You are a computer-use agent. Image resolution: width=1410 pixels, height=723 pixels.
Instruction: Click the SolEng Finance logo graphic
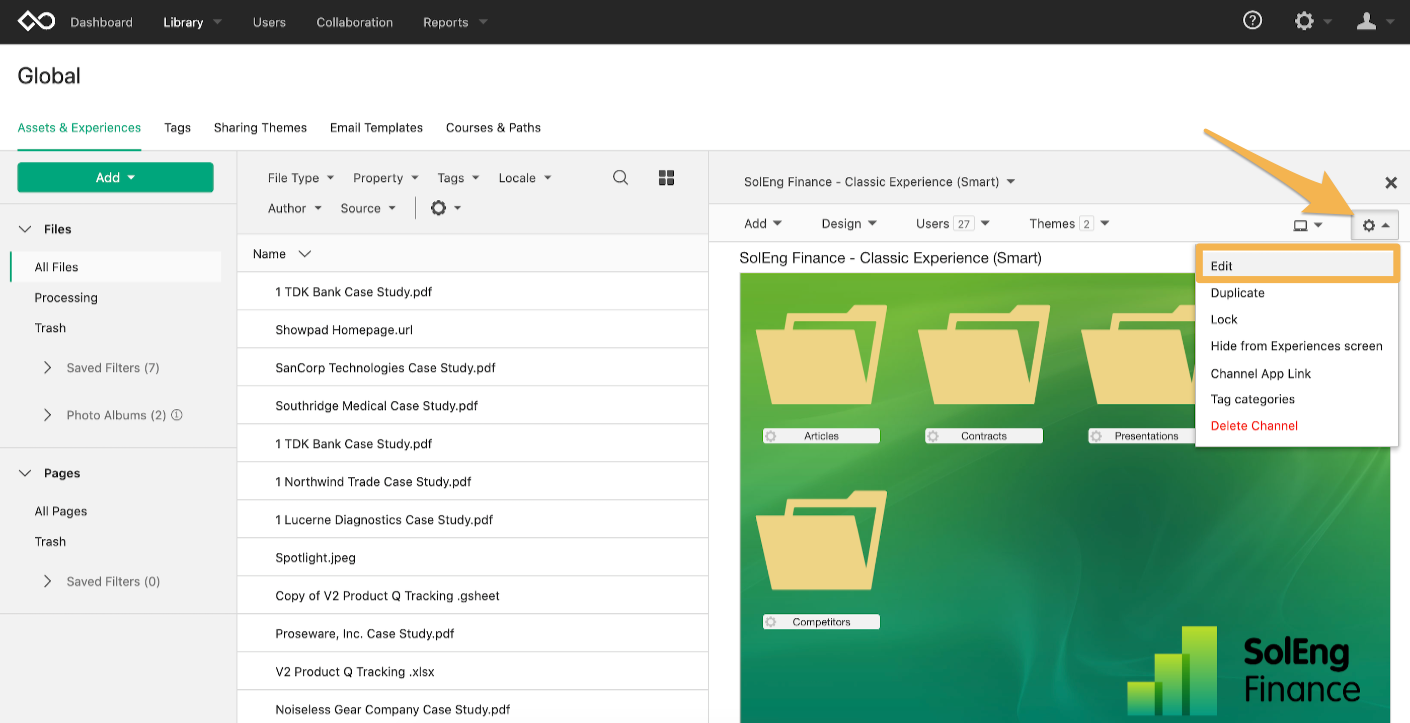click(x=1244, y=671)
